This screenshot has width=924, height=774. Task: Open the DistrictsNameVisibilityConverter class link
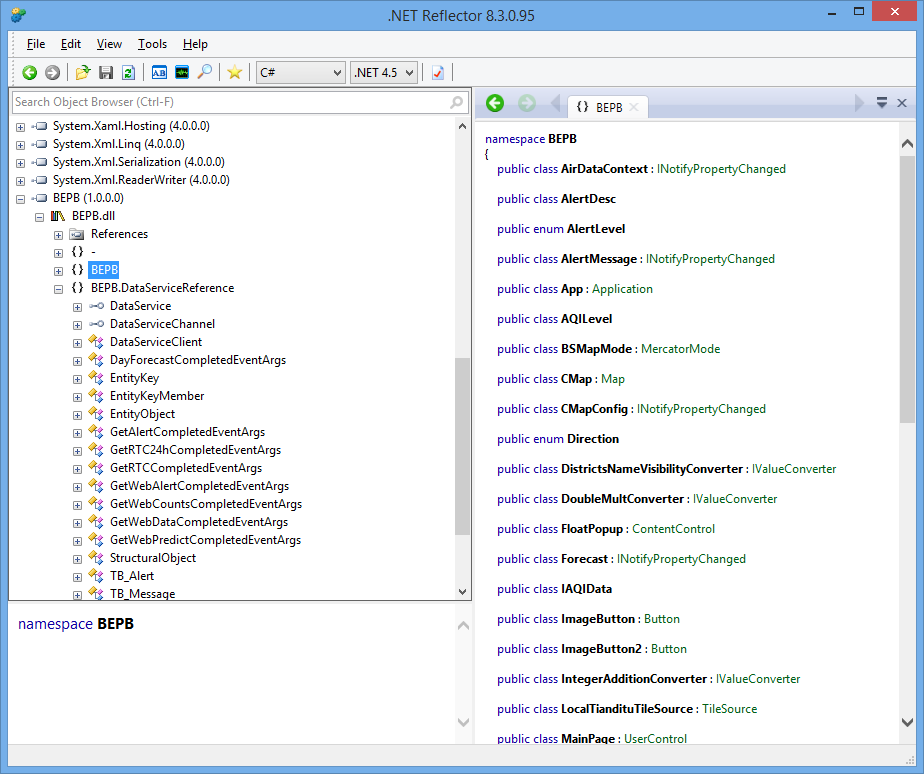click(652, 469)
